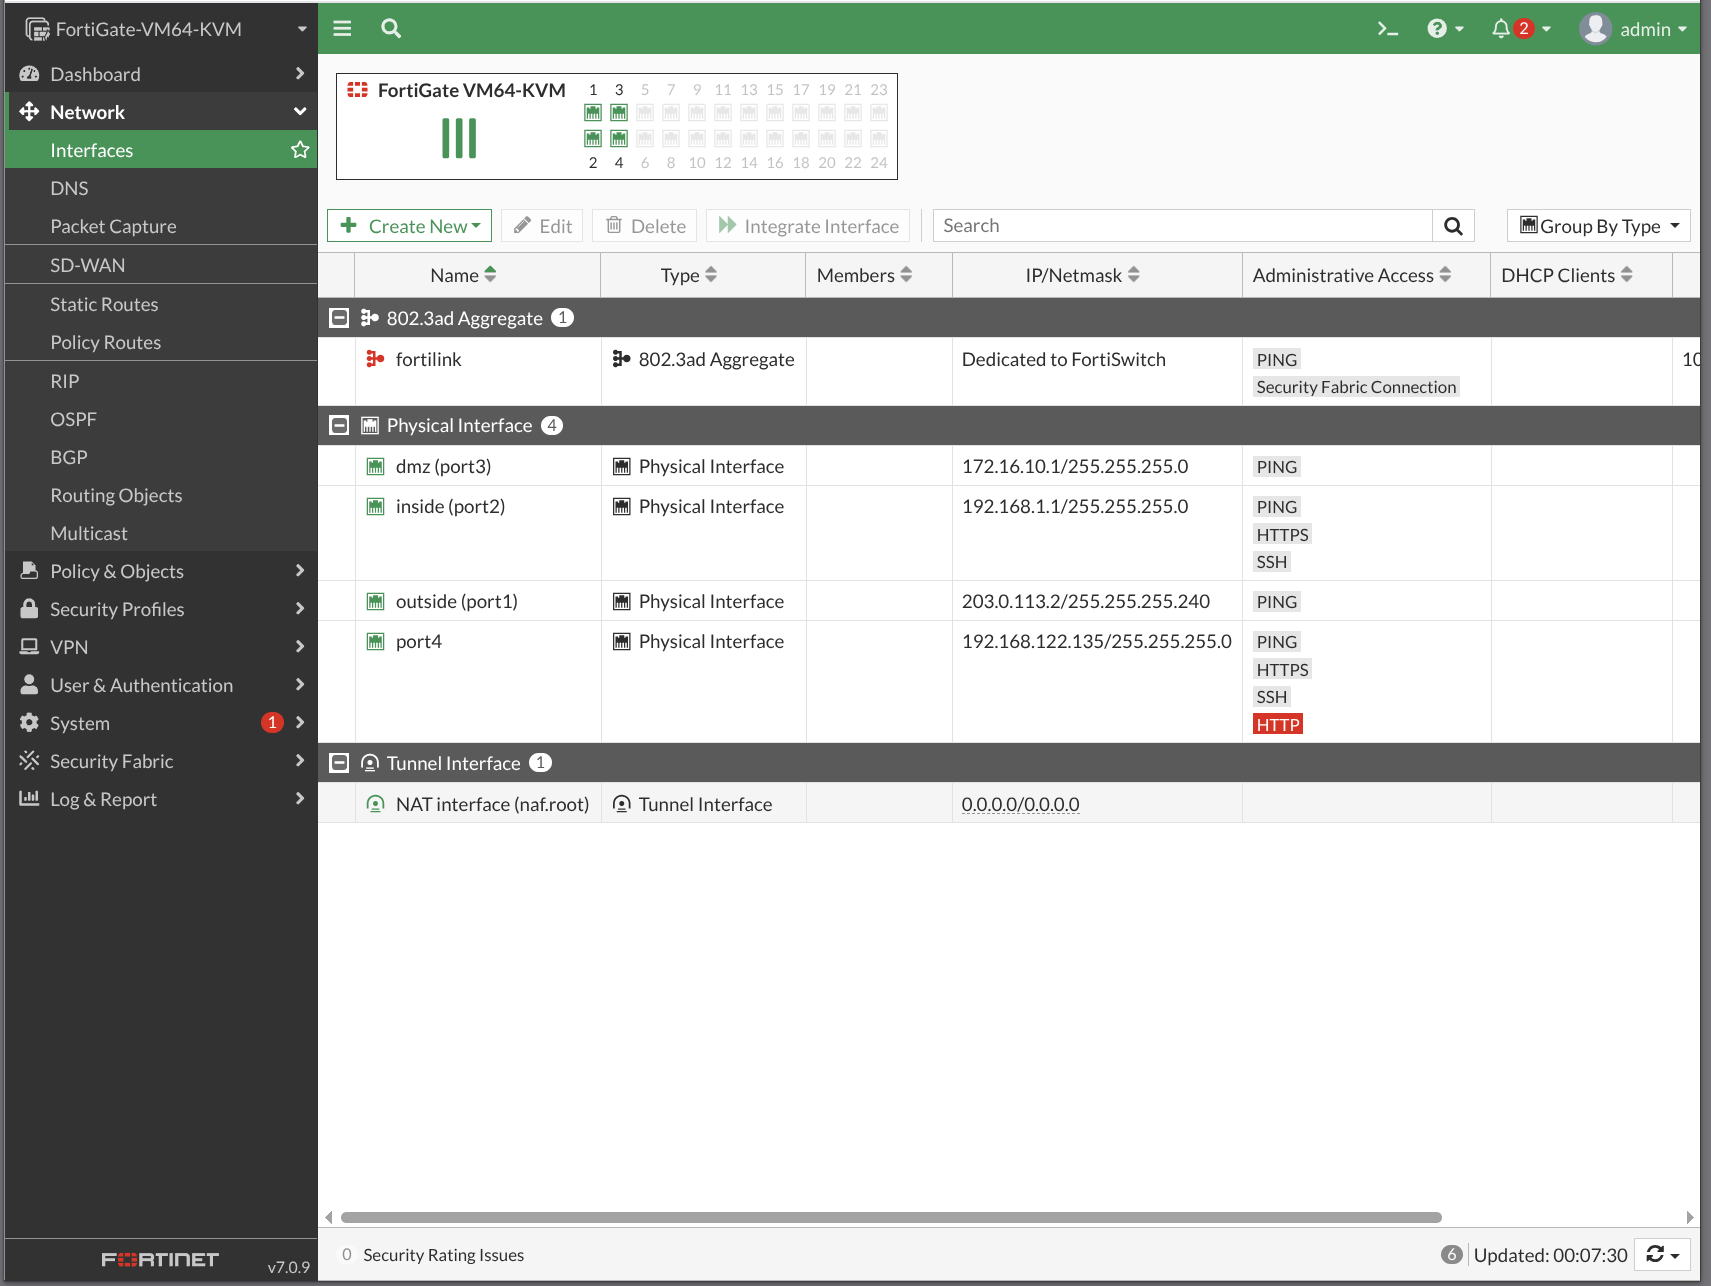Click the favorite star on Interfaces
1711x1286 pixels.
pos(299,150)
